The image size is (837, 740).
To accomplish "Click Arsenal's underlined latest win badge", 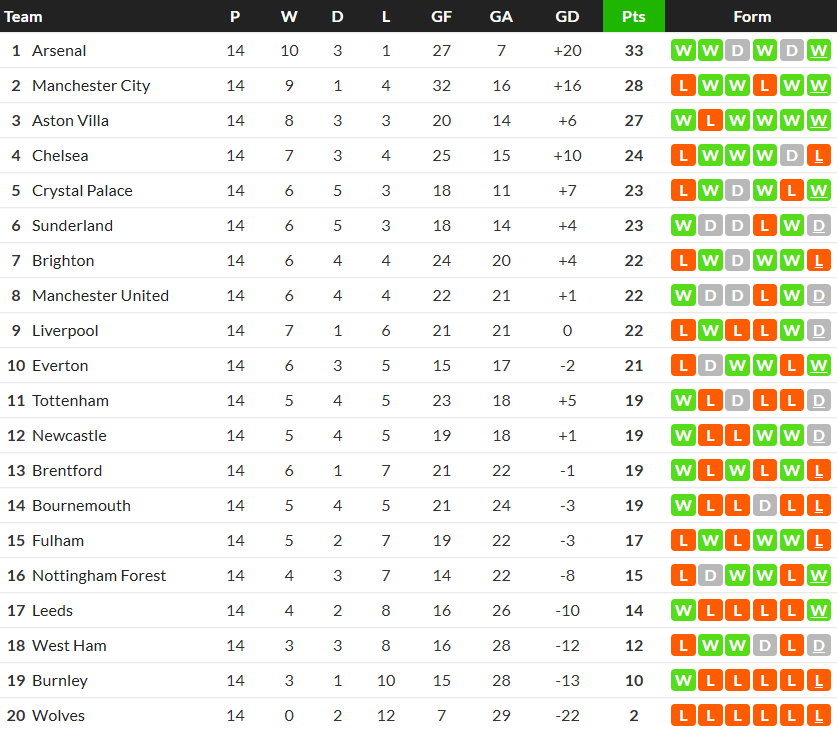I will click(819, 51).
